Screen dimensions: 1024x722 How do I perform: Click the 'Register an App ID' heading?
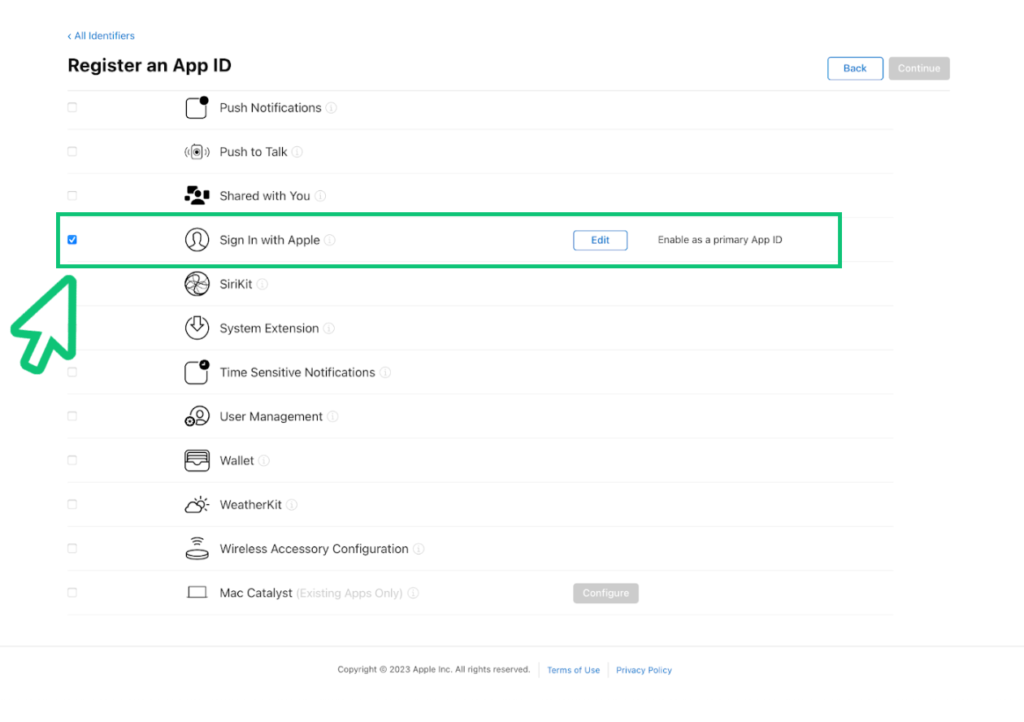(150, 65)
